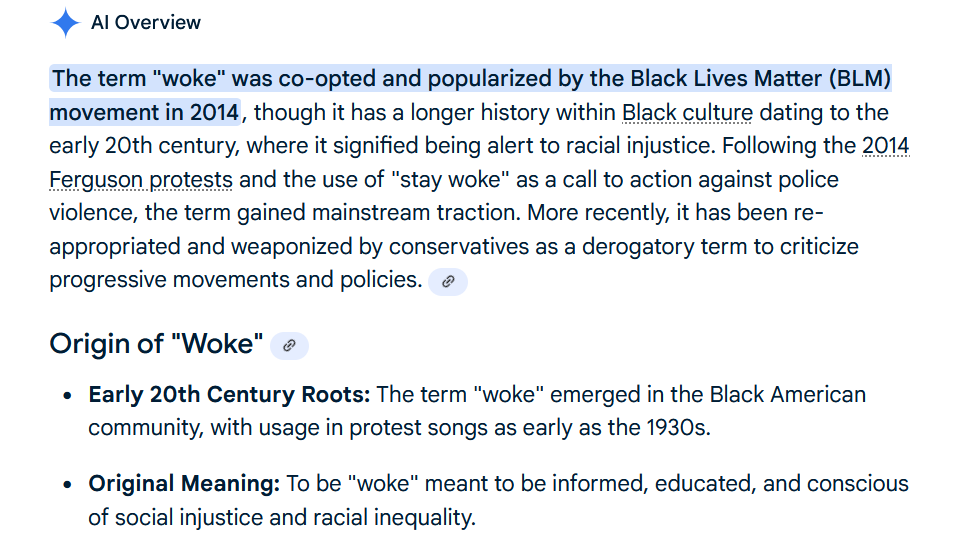The image size is (979, 556).
Task: Click the highlighted "movement in 2014" text
Action: pyautogui.click(x=145, y=112)
